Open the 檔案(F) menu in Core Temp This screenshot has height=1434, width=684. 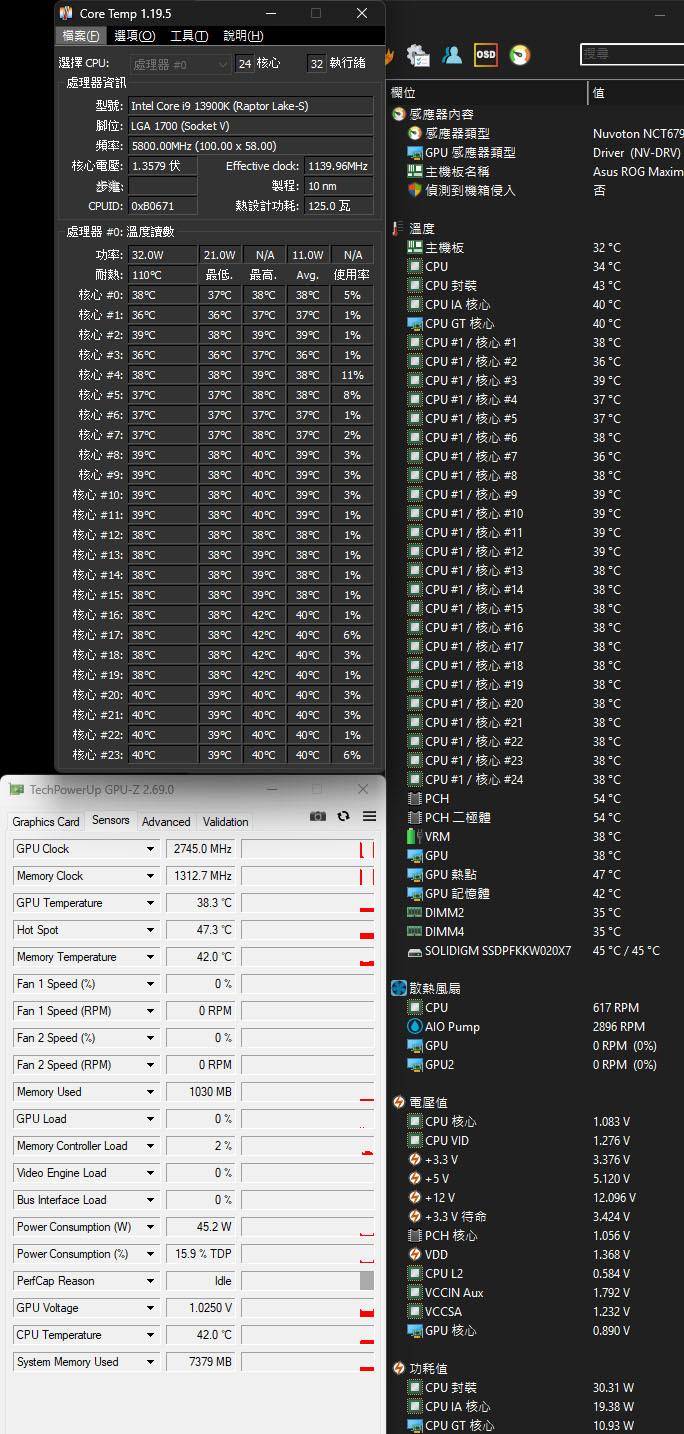click(x=81, y=36)
